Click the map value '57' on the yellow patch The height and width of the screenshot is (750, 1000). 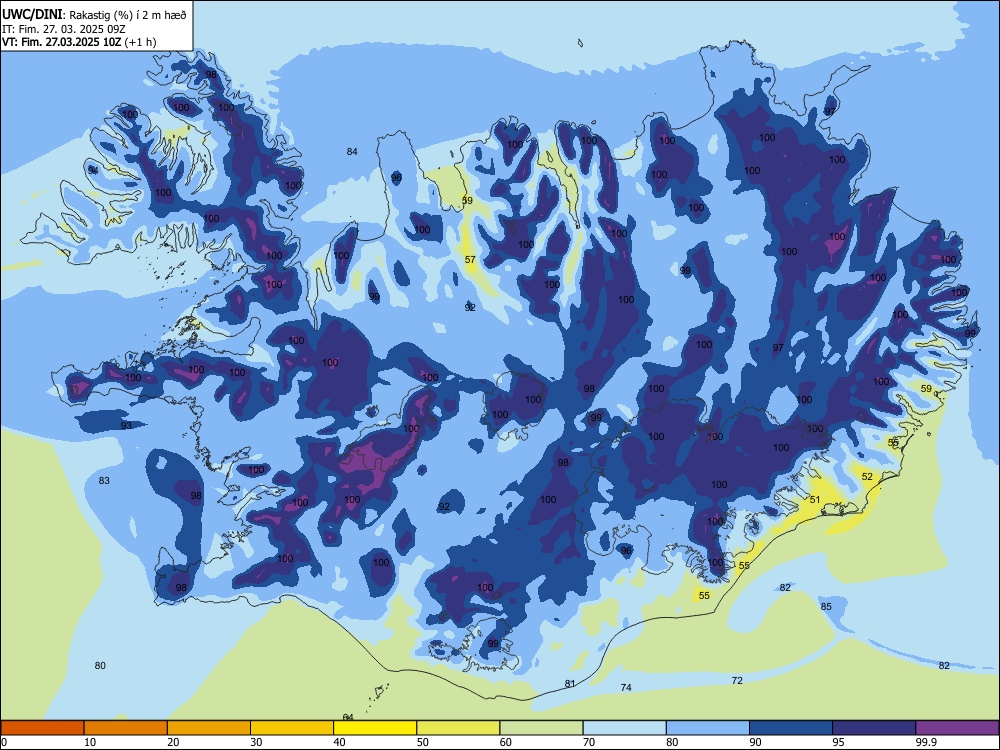(x=470, y=260)
